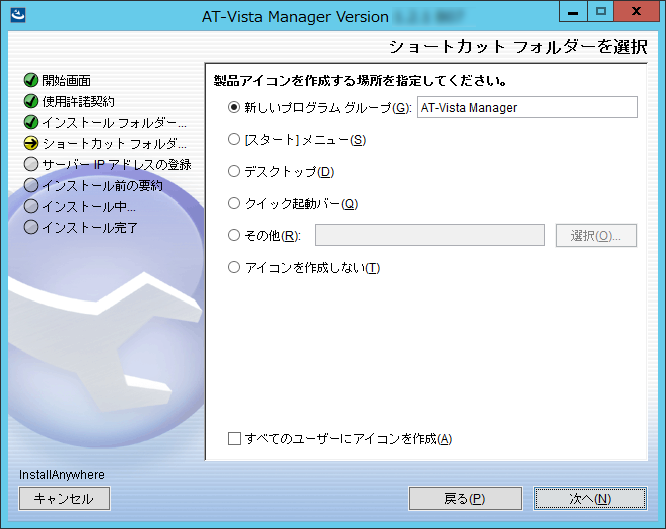
Task: Click the キャンセル button
Action: tap(65, 498)
